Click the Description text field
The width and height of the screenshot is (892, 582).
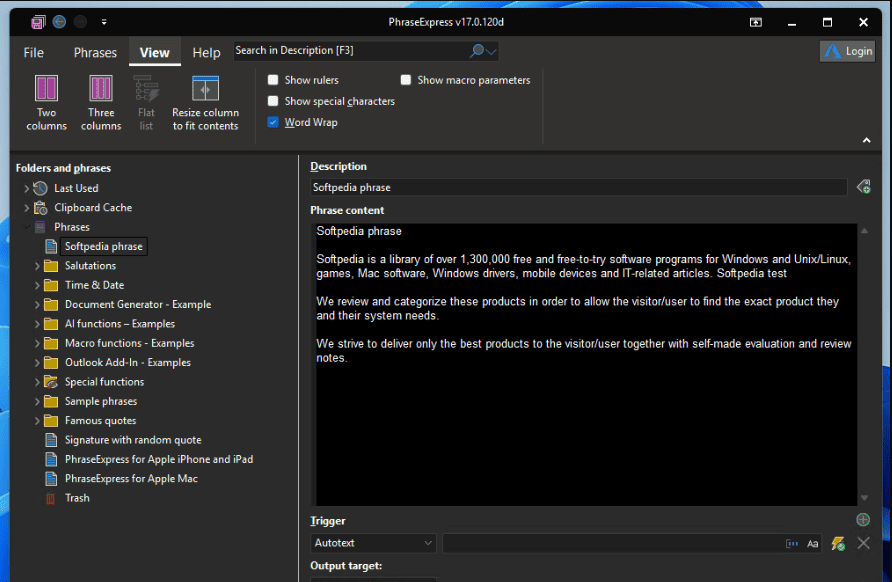[579, 187]
